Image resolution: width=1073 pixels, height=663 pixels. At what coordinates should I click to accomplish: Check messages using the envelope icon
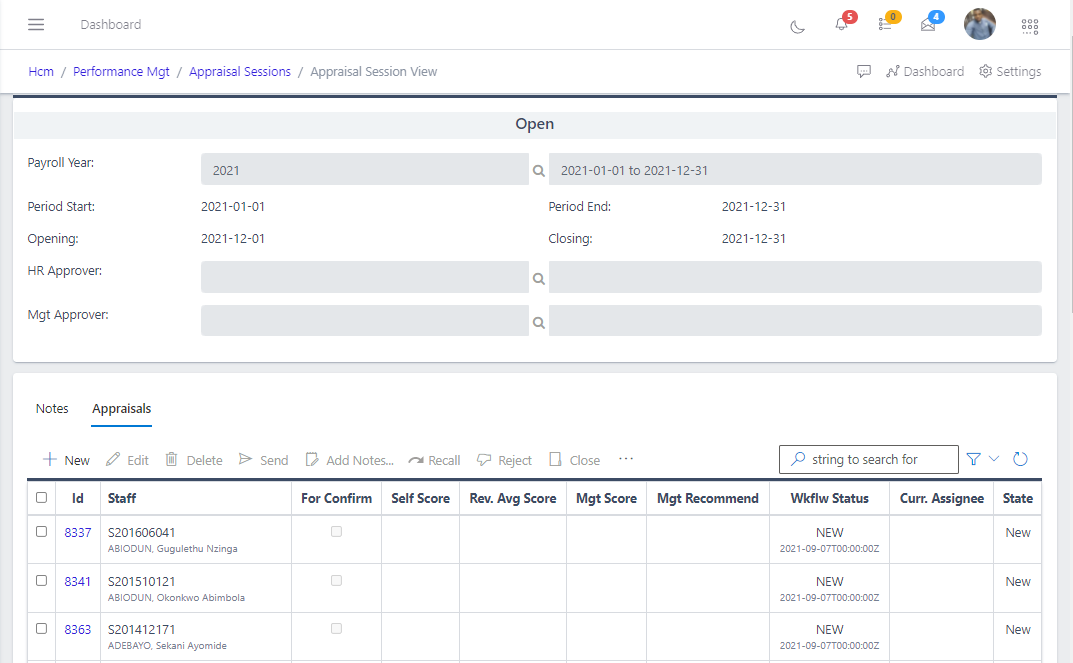pos(928,24)
